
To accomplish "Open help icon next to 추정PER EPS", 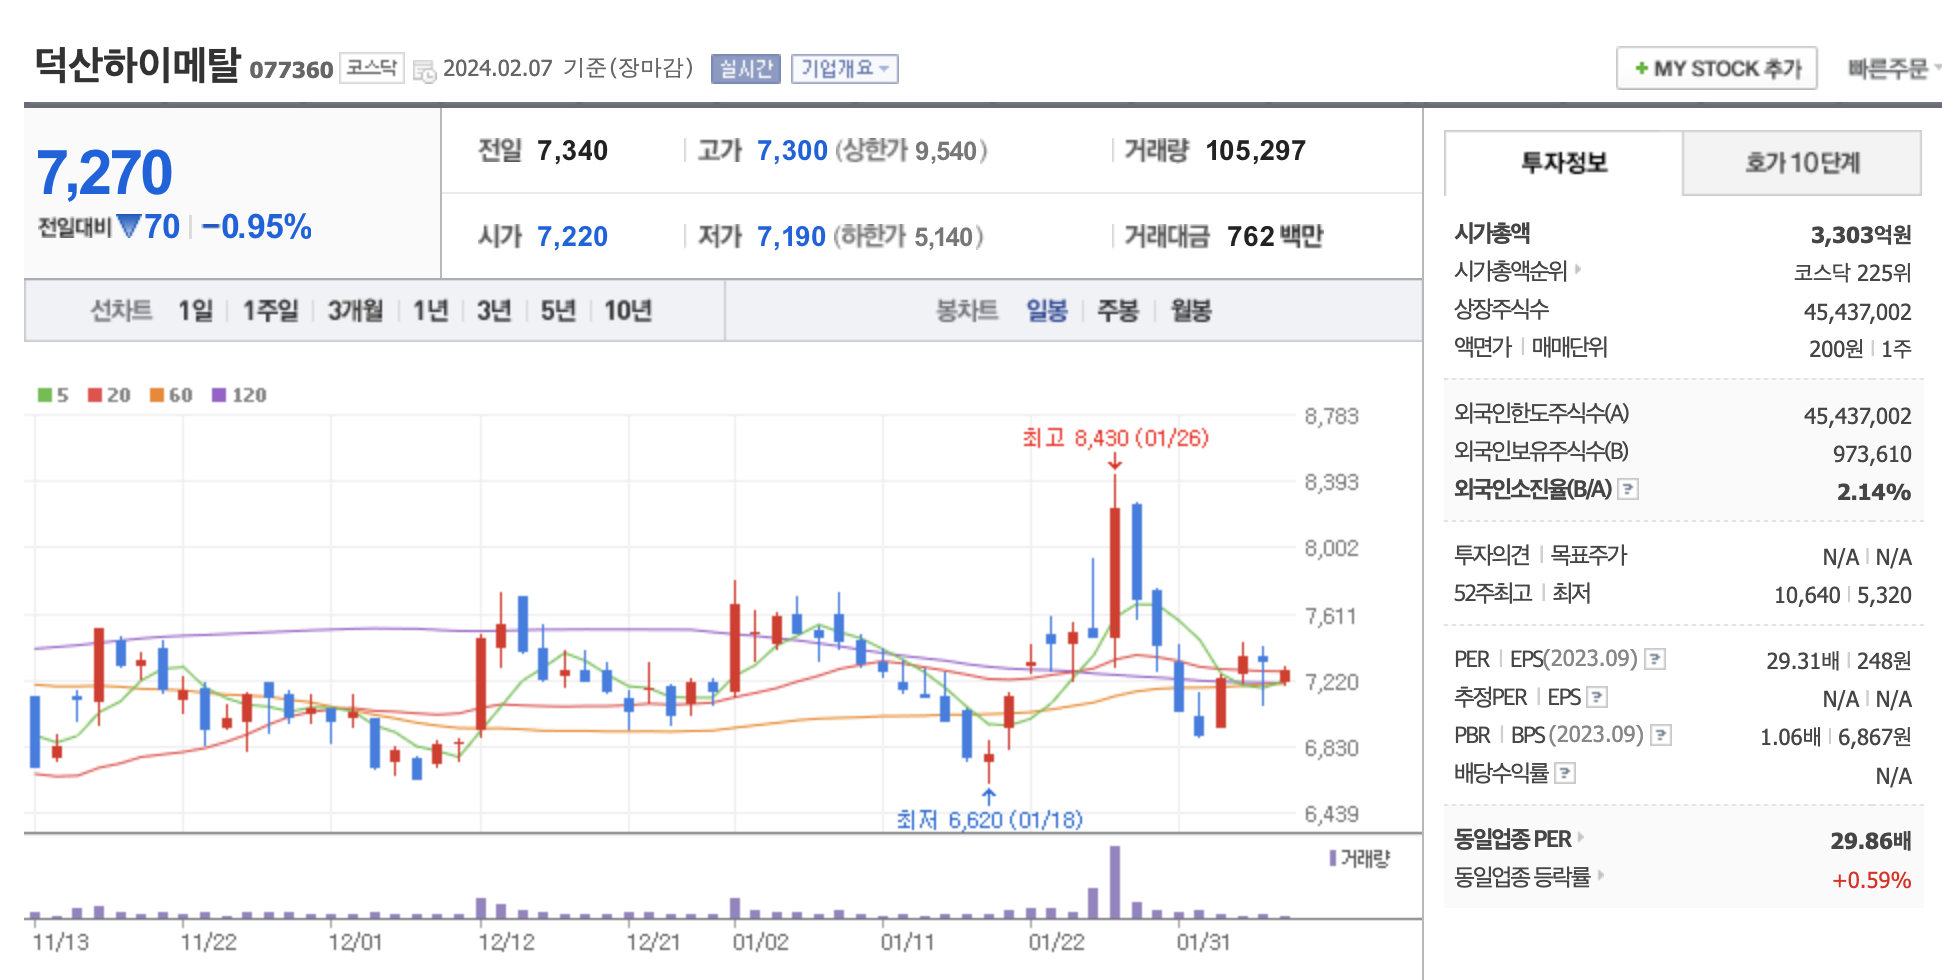I will (x=1597, y=697).
